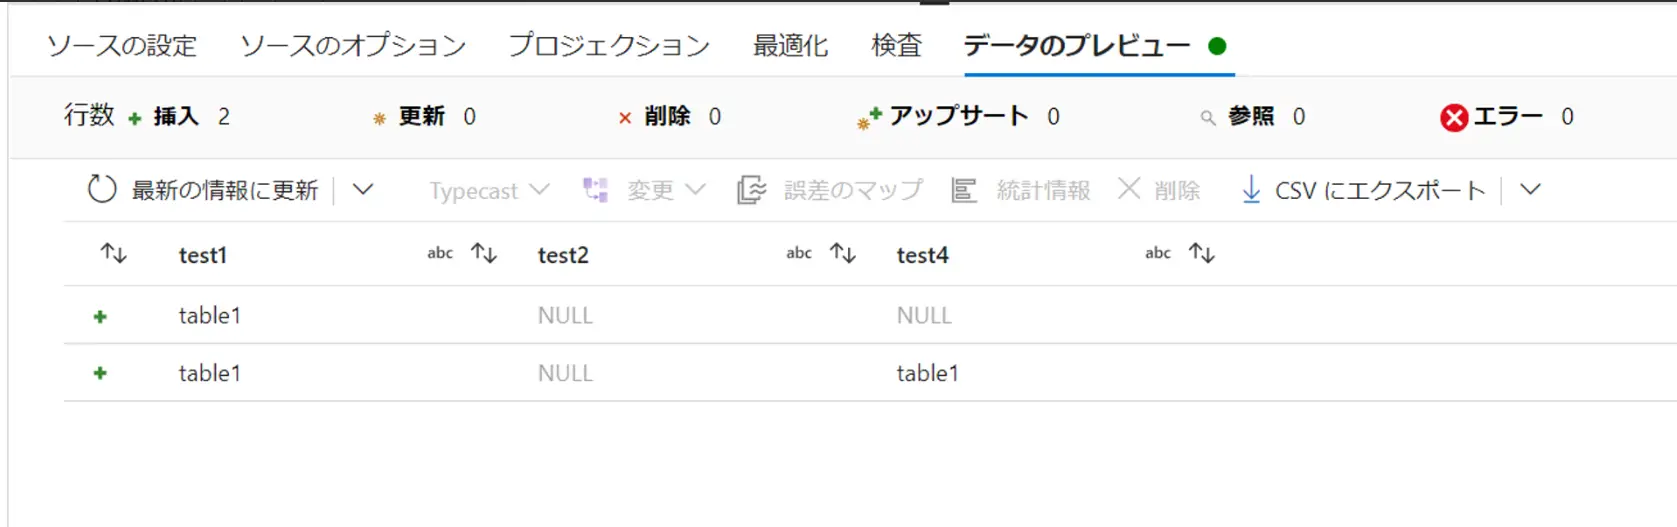Expand the CSV export options chevron
Screen dimensions: 1677x527
(1530, 189)
